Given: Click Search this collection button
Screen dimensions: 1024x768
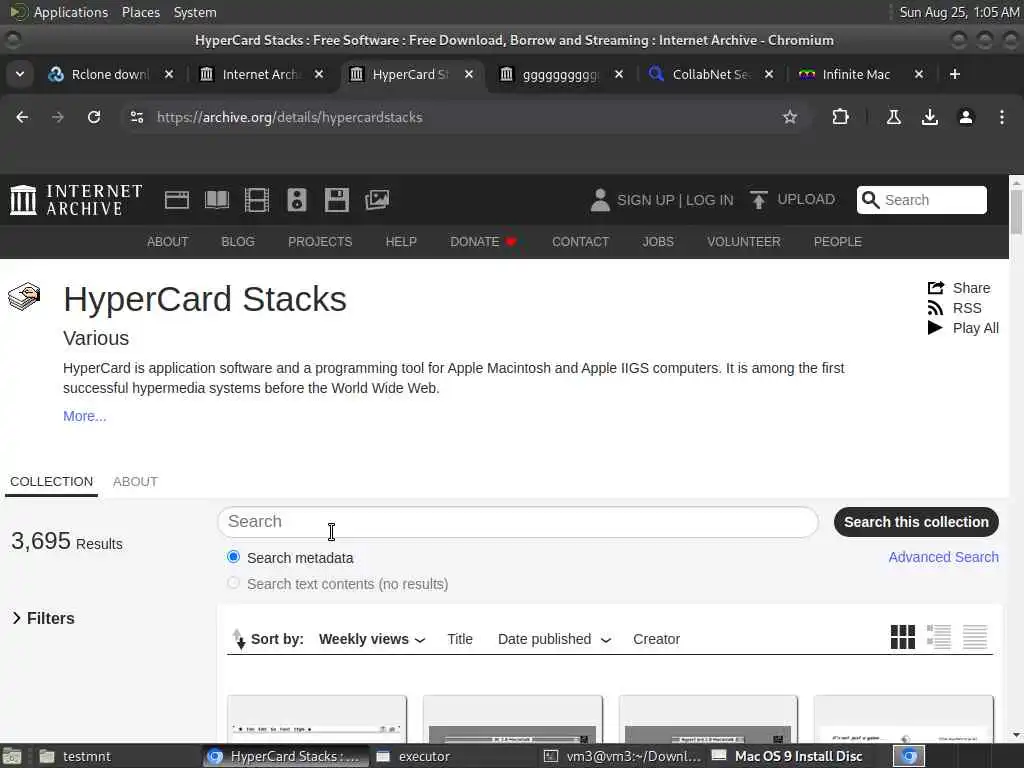Looking at the screenshot, I should [916, 522].
